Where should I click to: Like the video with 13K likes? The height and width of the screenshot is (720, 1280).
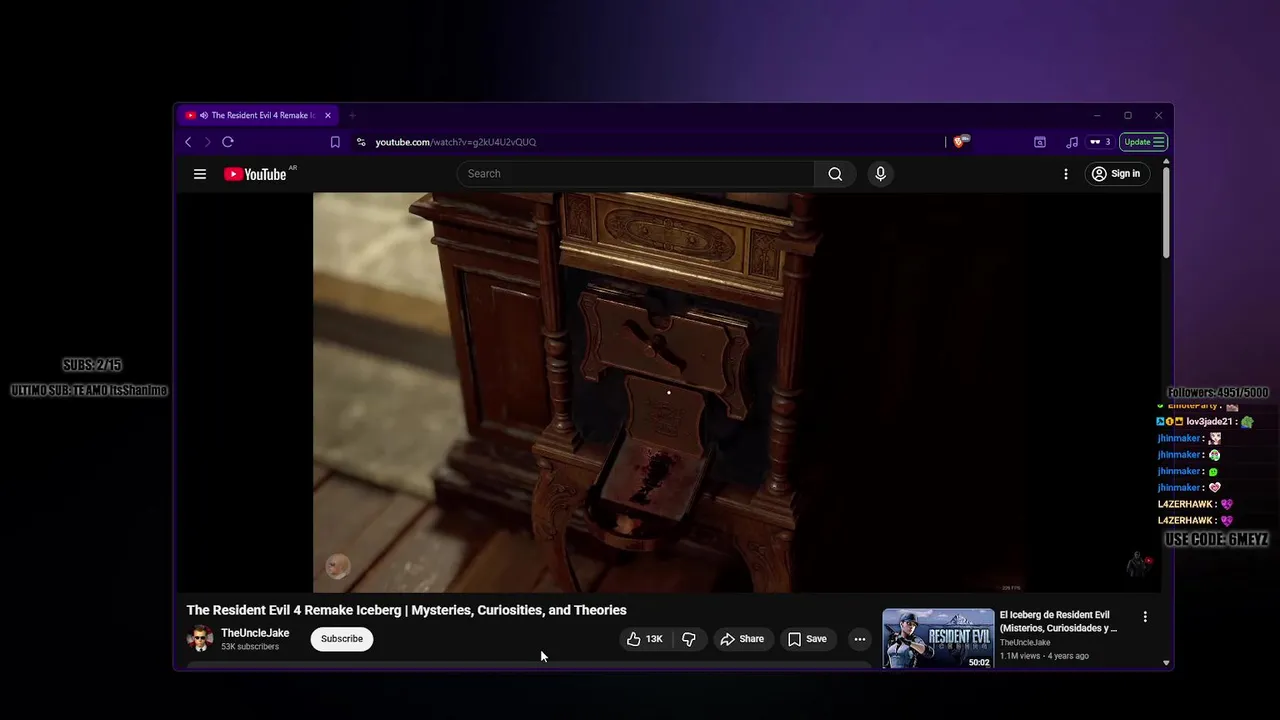tap(645, 639)
